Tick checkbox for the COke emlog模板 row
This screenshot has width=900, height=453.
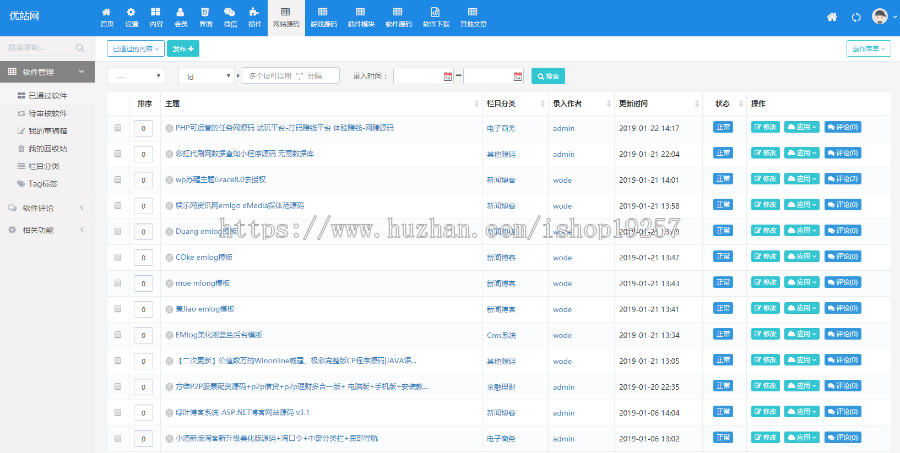[118, 257]
